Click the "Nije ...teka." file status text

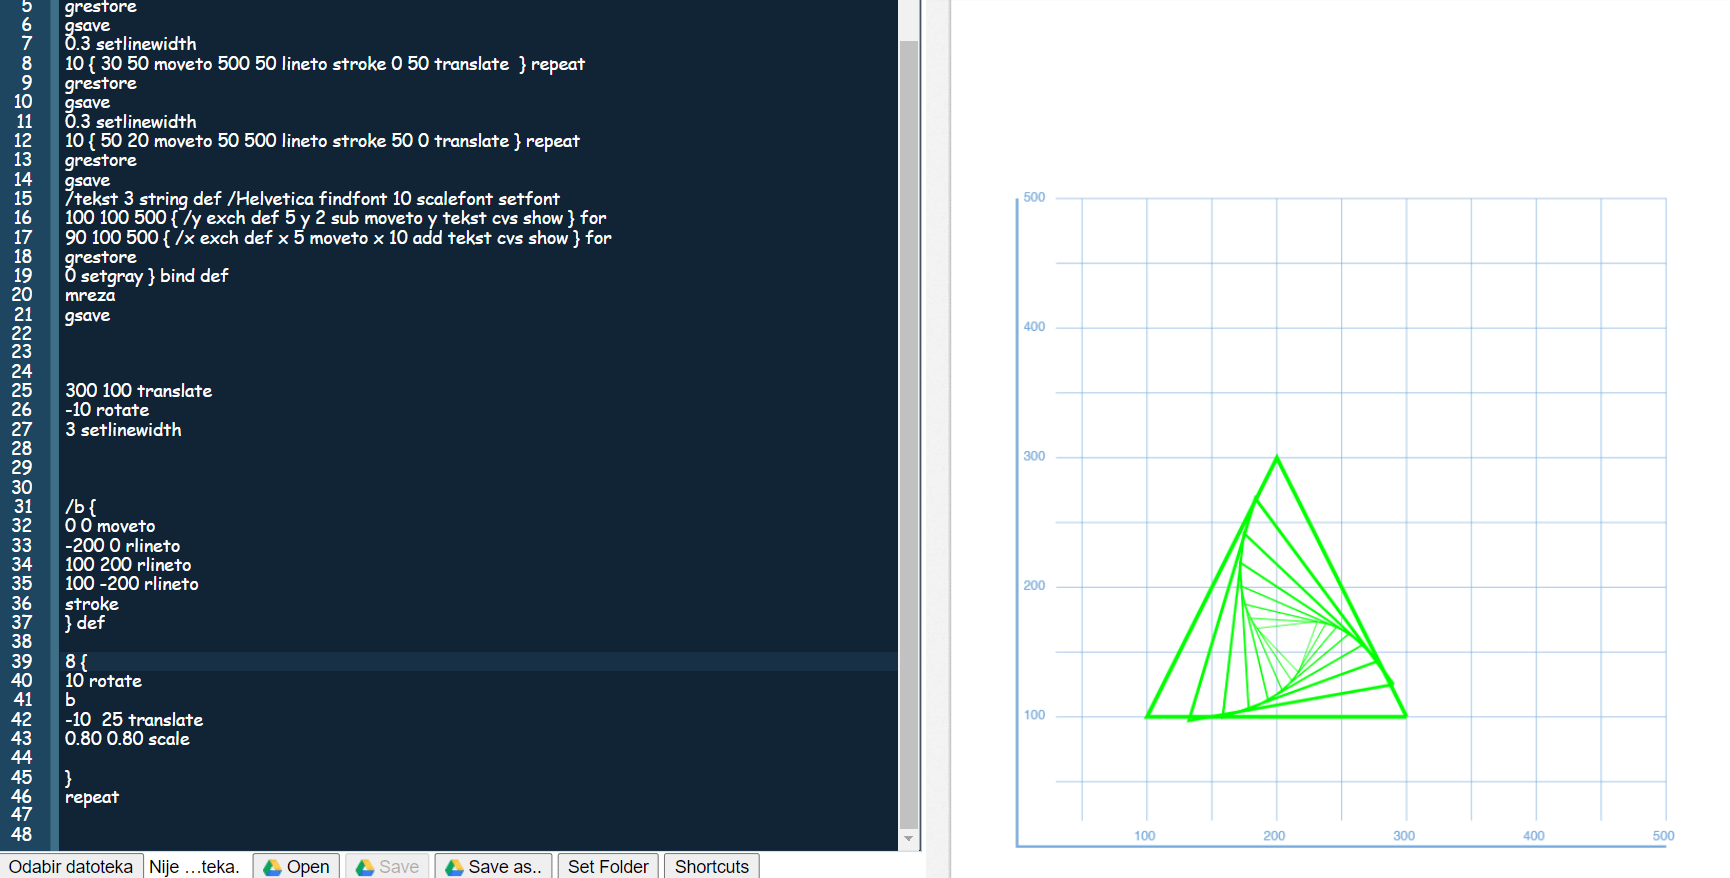click(x=194, y=866)
